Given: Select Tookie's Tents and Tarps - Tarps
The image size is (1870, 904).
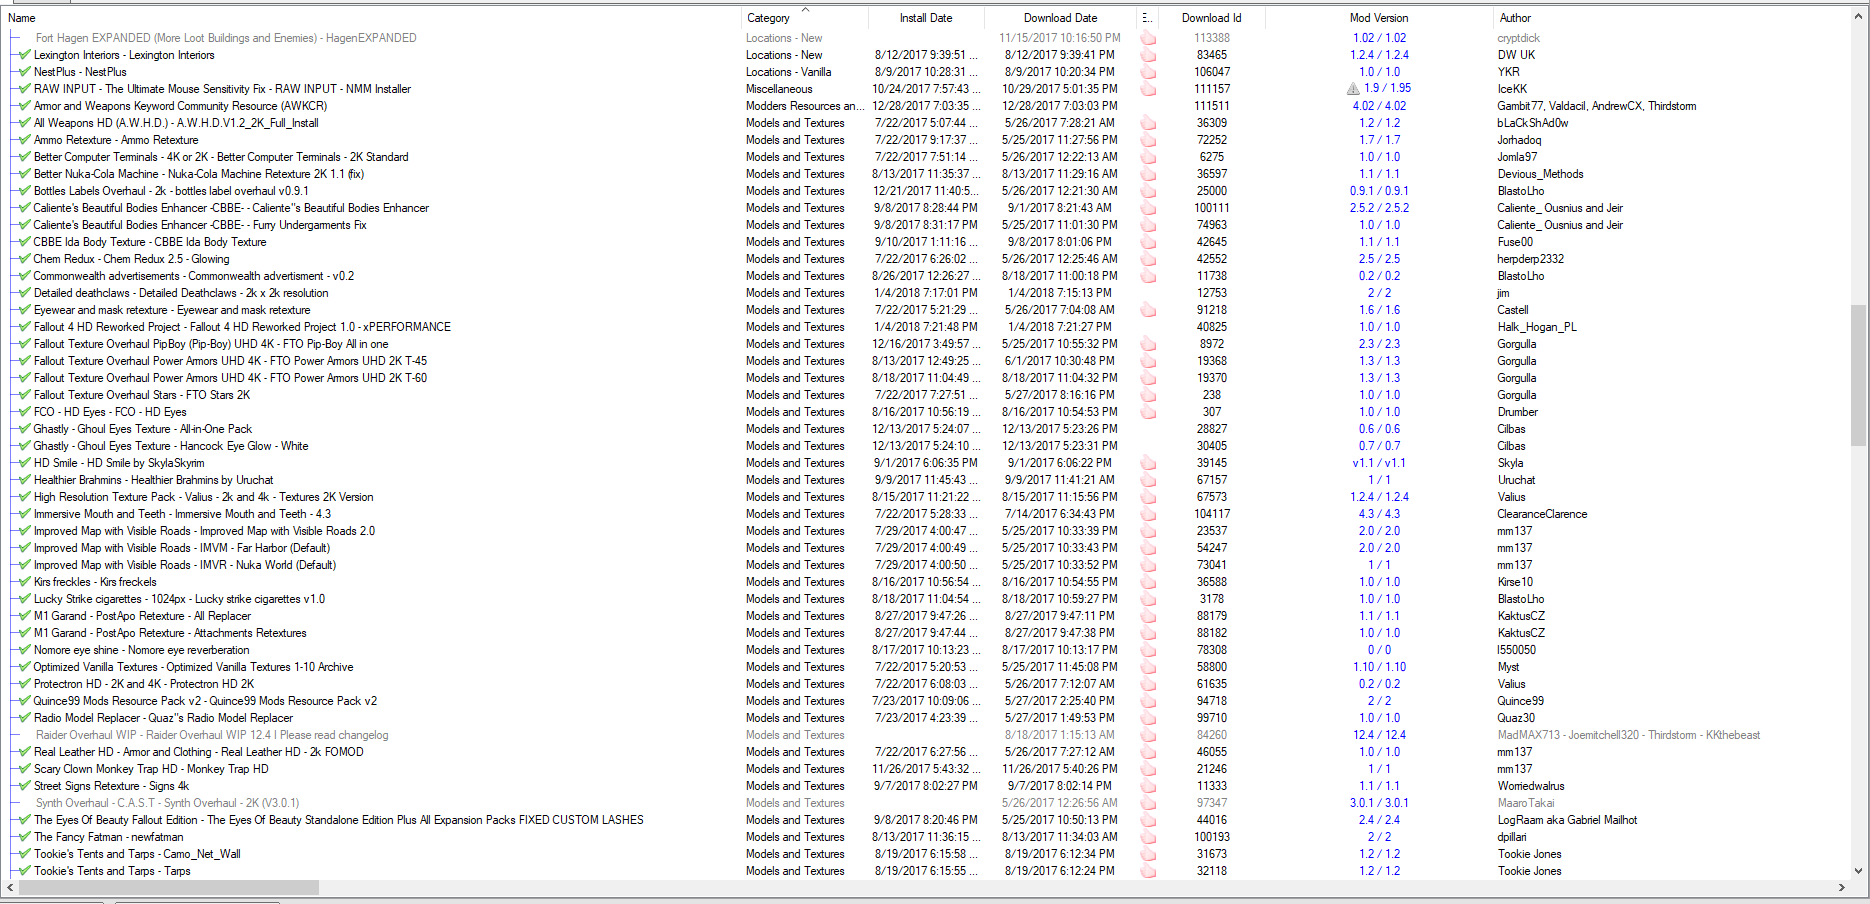Looking at the screenshot, I should pos(925,871).
